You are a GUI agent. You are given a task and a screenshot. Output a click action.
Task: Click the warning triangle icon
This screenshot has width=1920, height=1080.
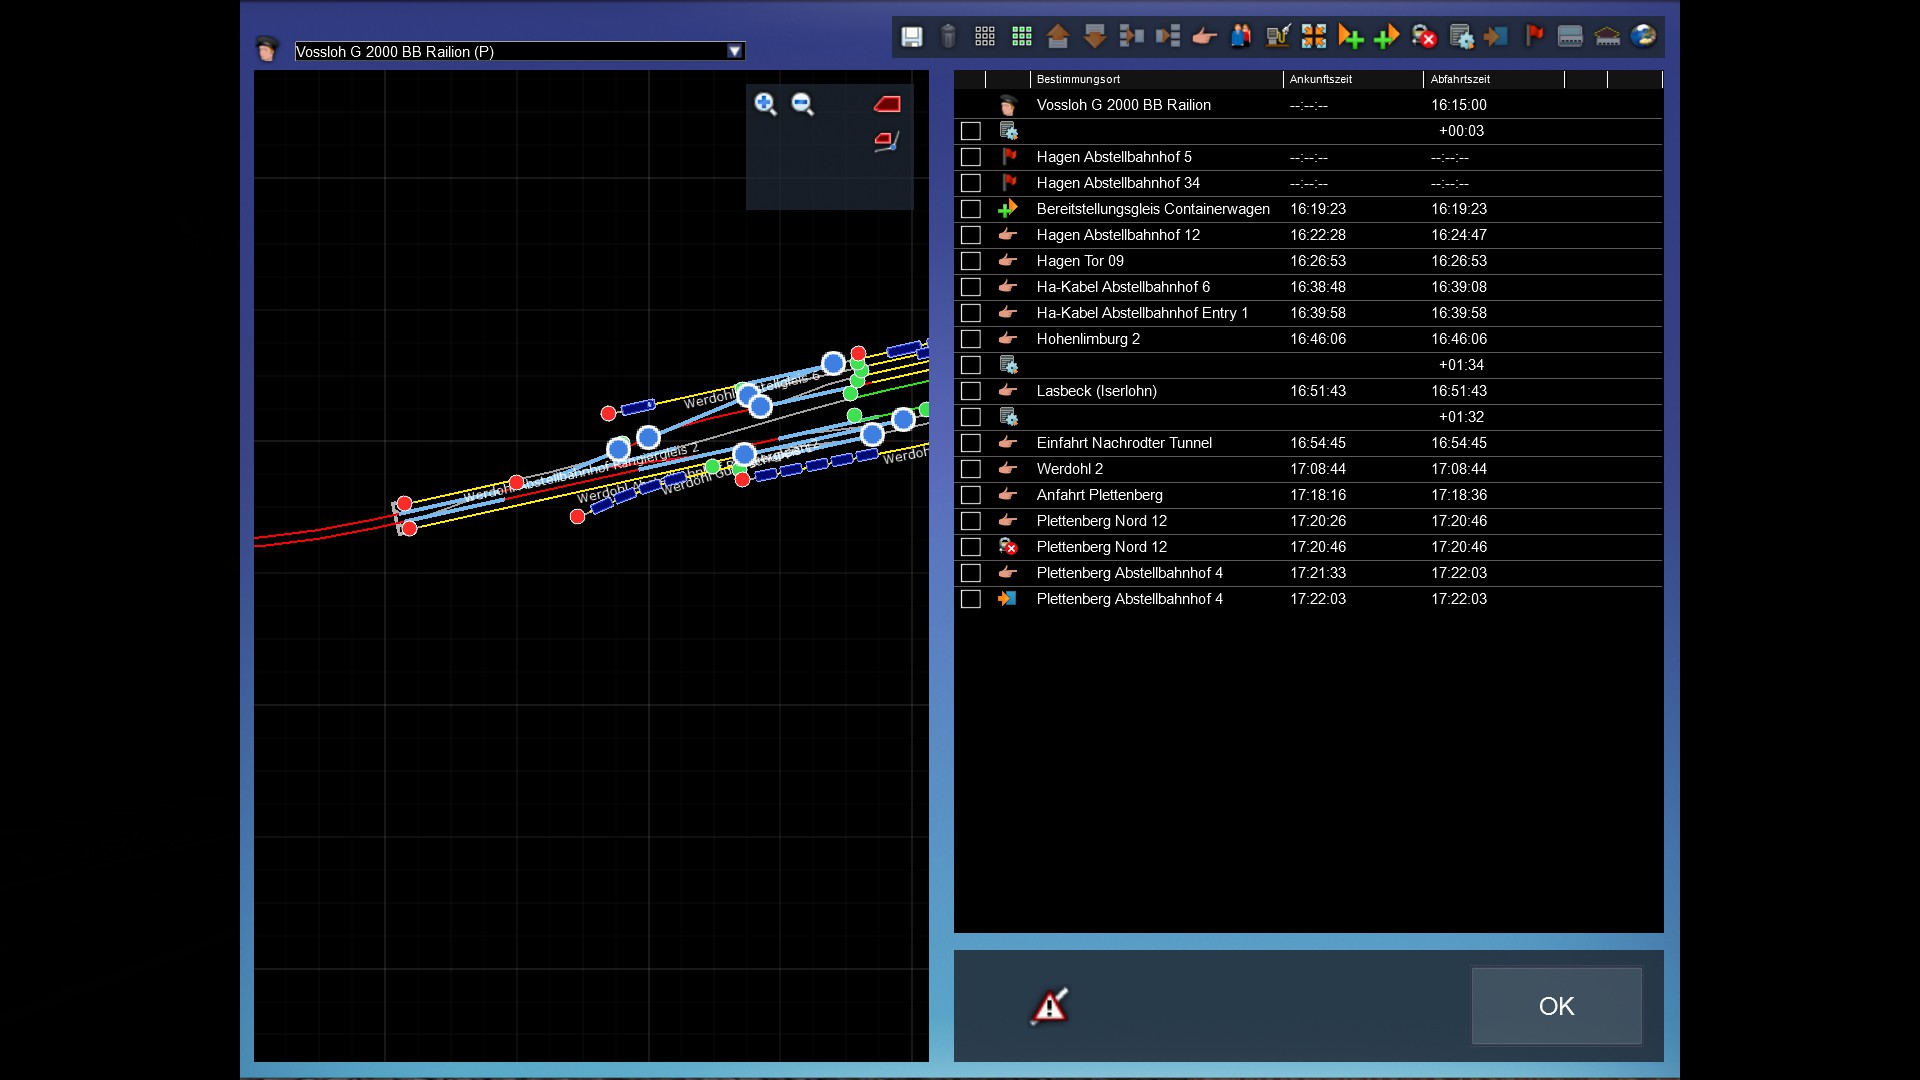[1049, 1006]
